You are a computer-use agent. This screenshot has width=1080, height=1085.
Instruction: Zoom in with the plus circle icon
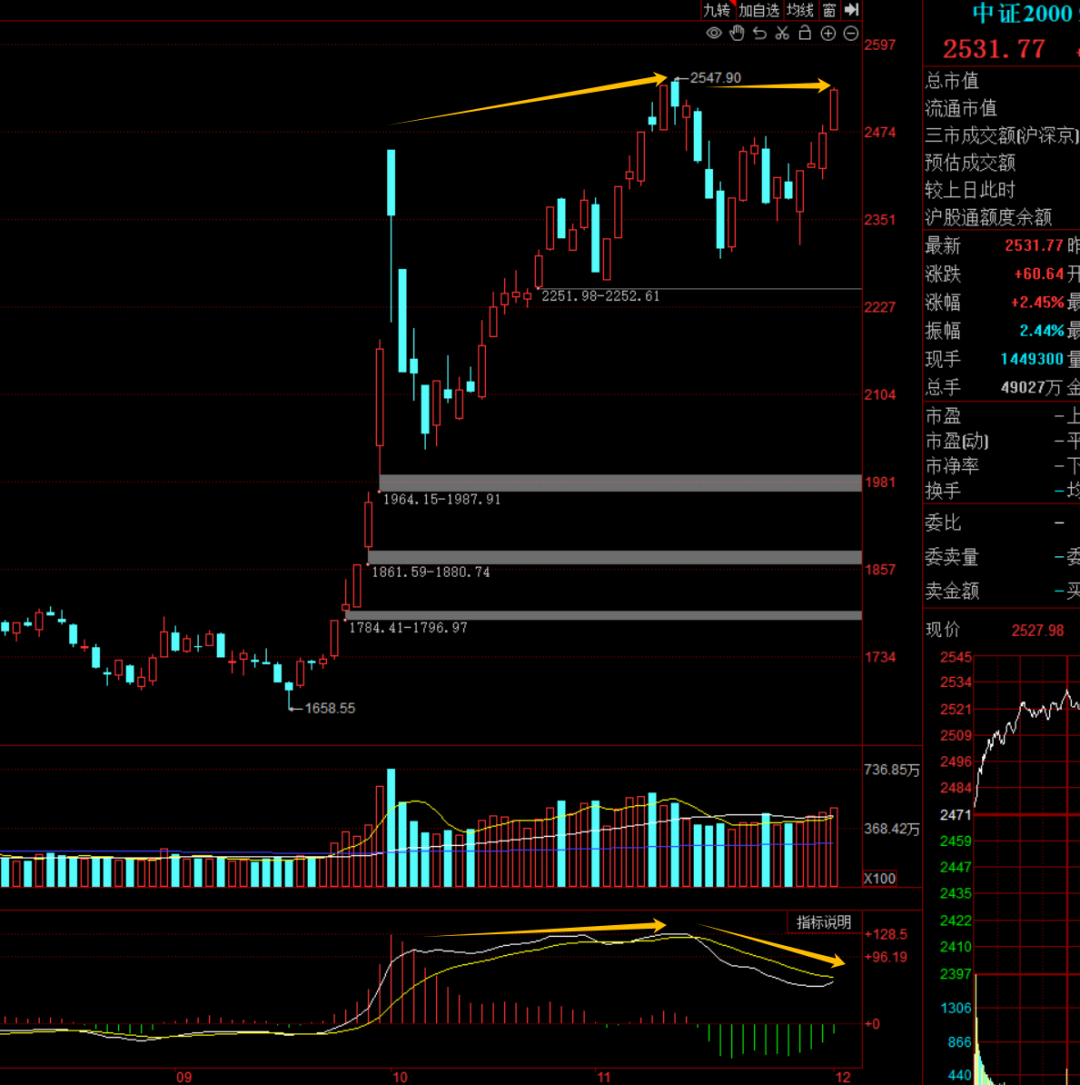pyautogui.click(x=828, y=33)
